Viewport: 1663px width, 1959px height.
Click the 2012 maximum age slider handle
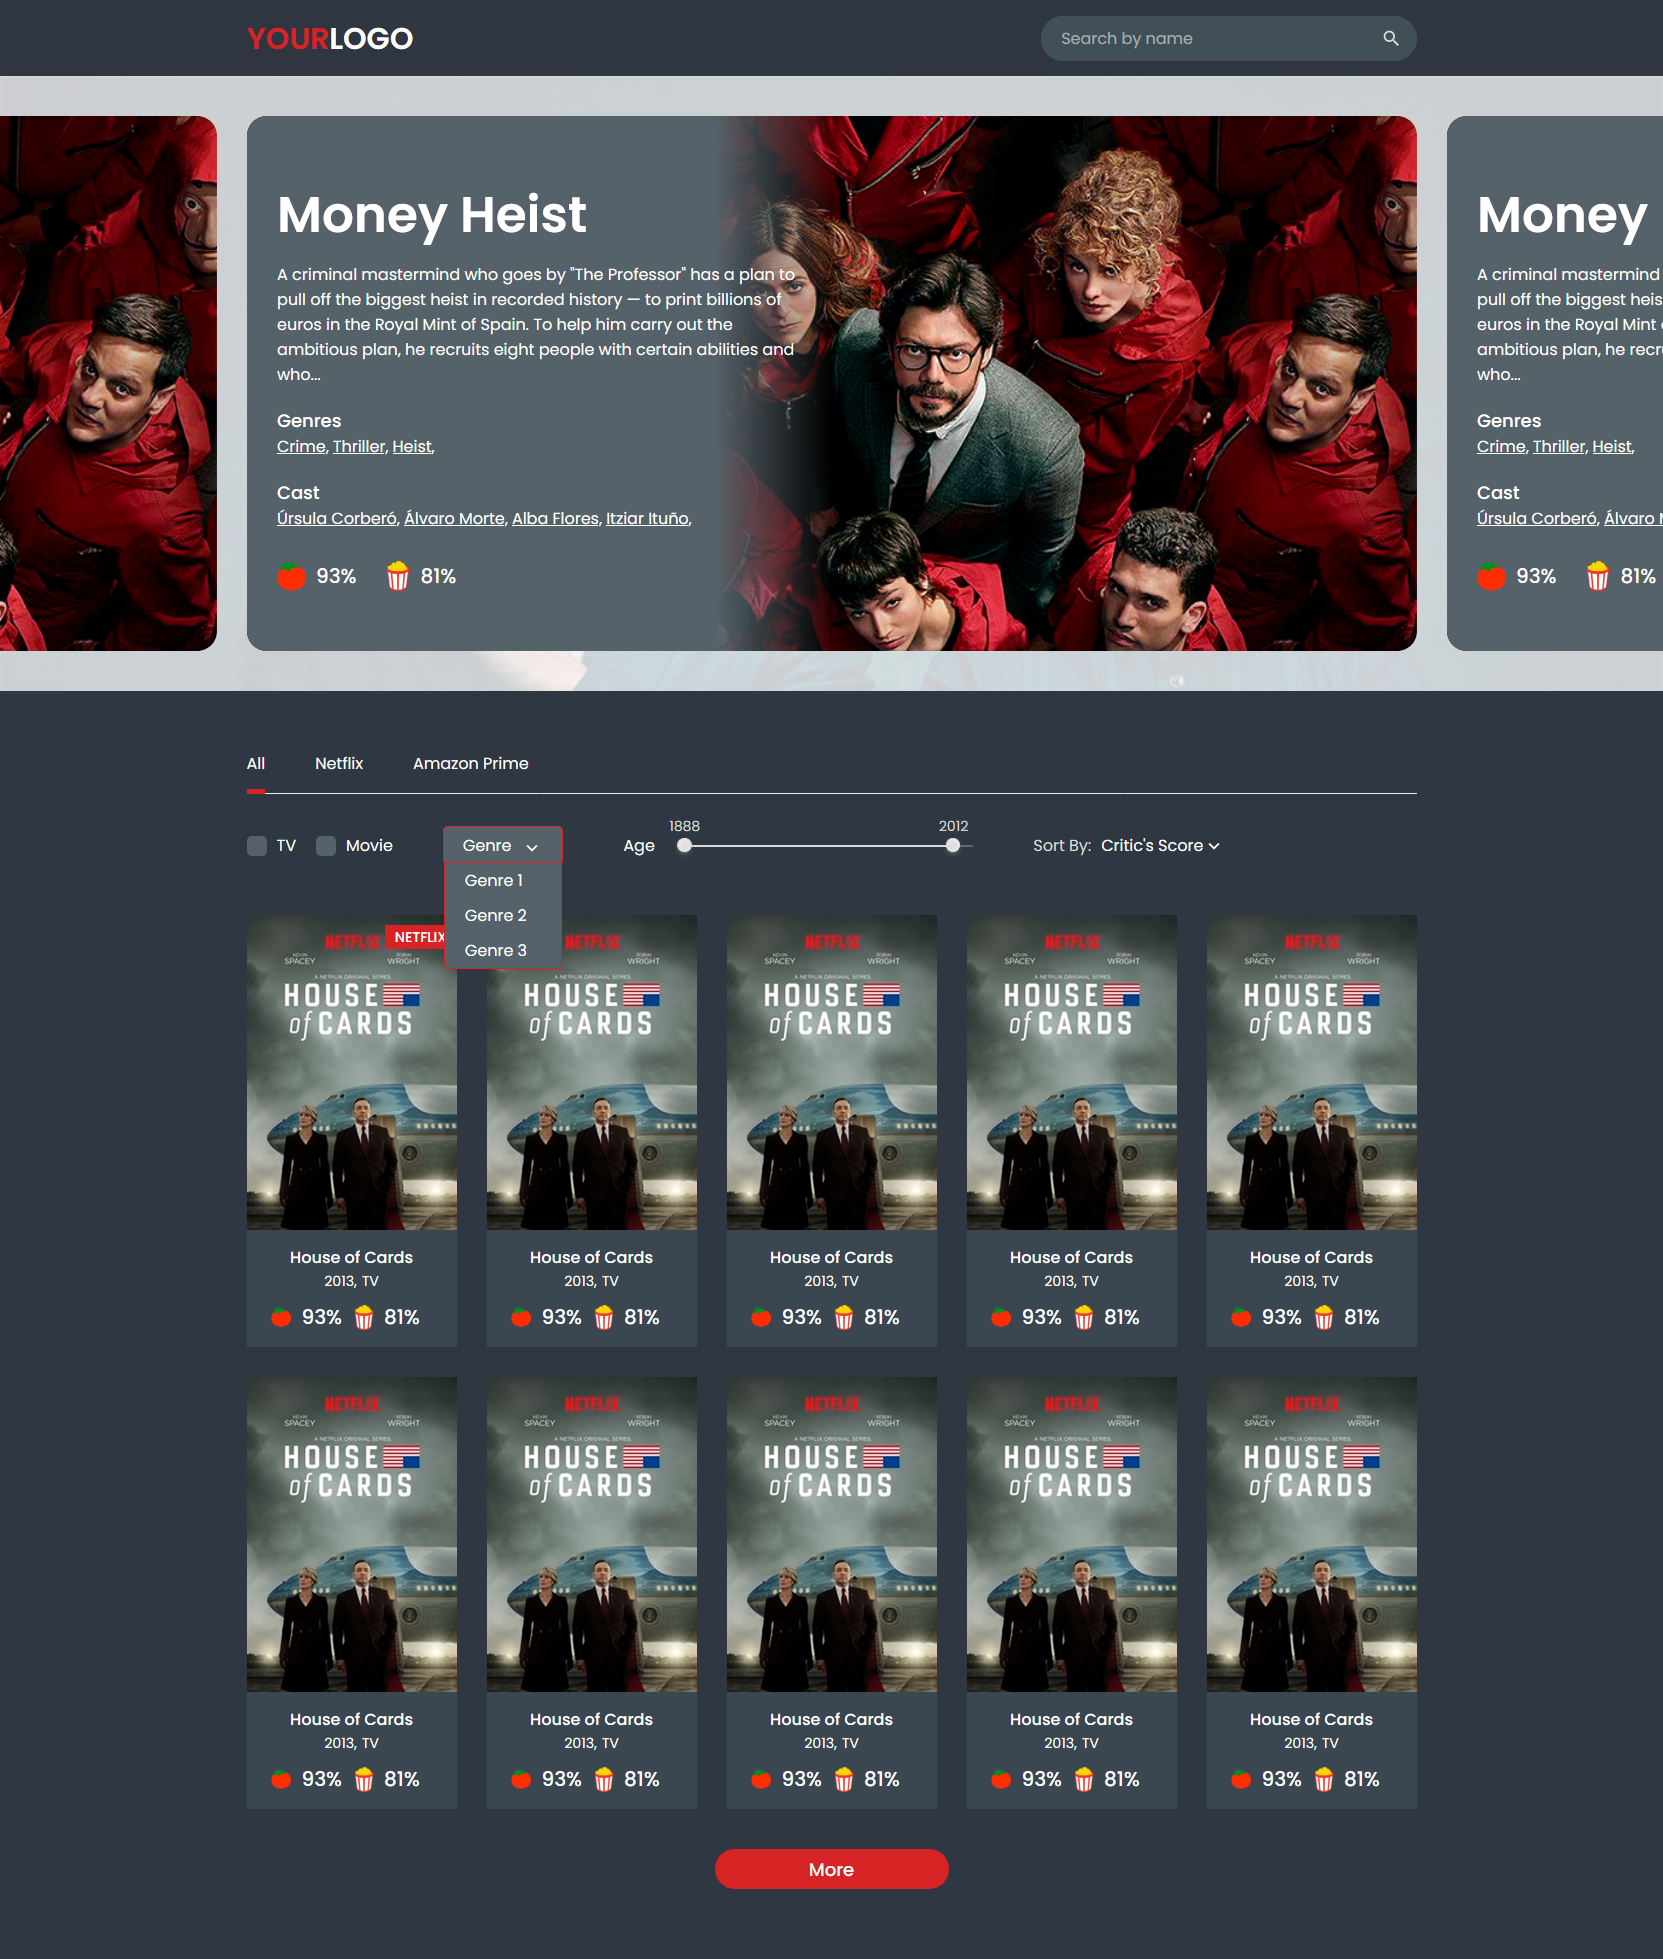pos(953,845)
